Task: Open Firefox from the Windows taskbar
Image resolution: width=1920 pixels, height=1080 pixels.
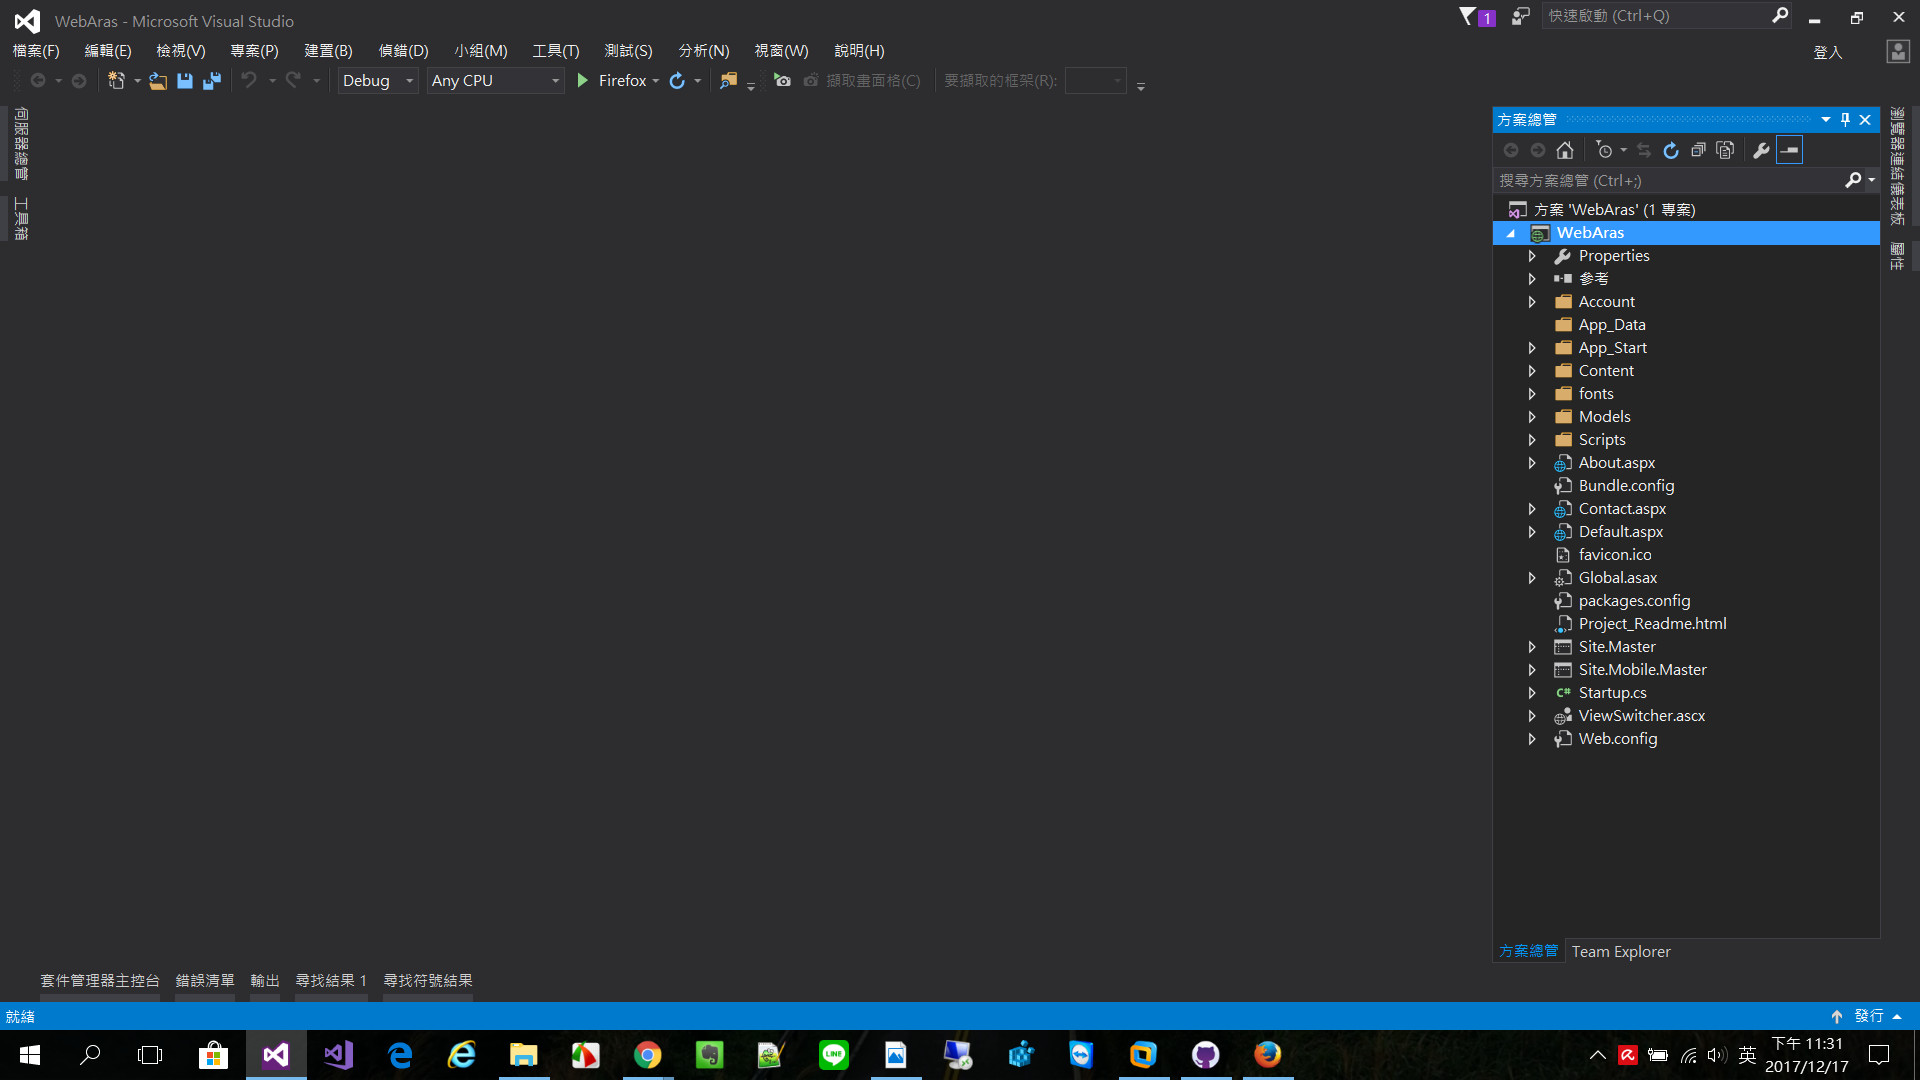Action: click(1267, 1055)
